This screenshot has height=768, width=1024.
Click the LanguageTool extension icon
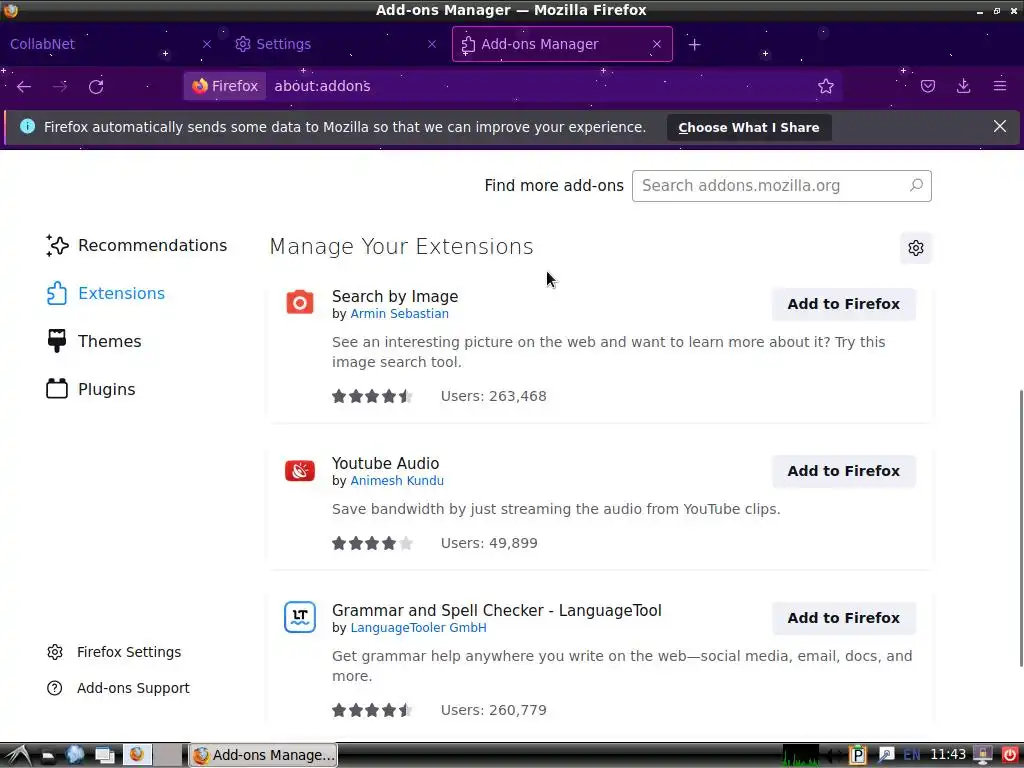tap(300, 617)
